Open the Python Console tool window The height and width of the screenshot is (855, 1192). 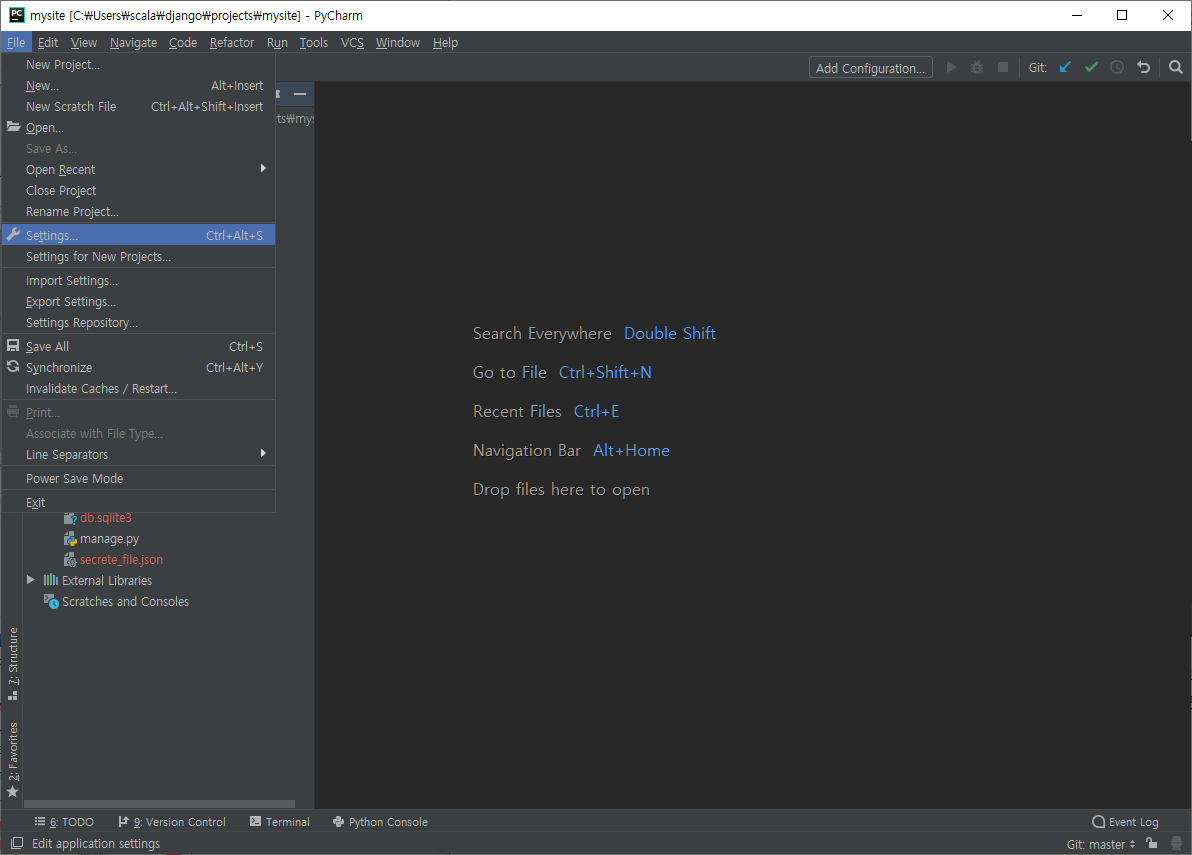coord(380,822)
